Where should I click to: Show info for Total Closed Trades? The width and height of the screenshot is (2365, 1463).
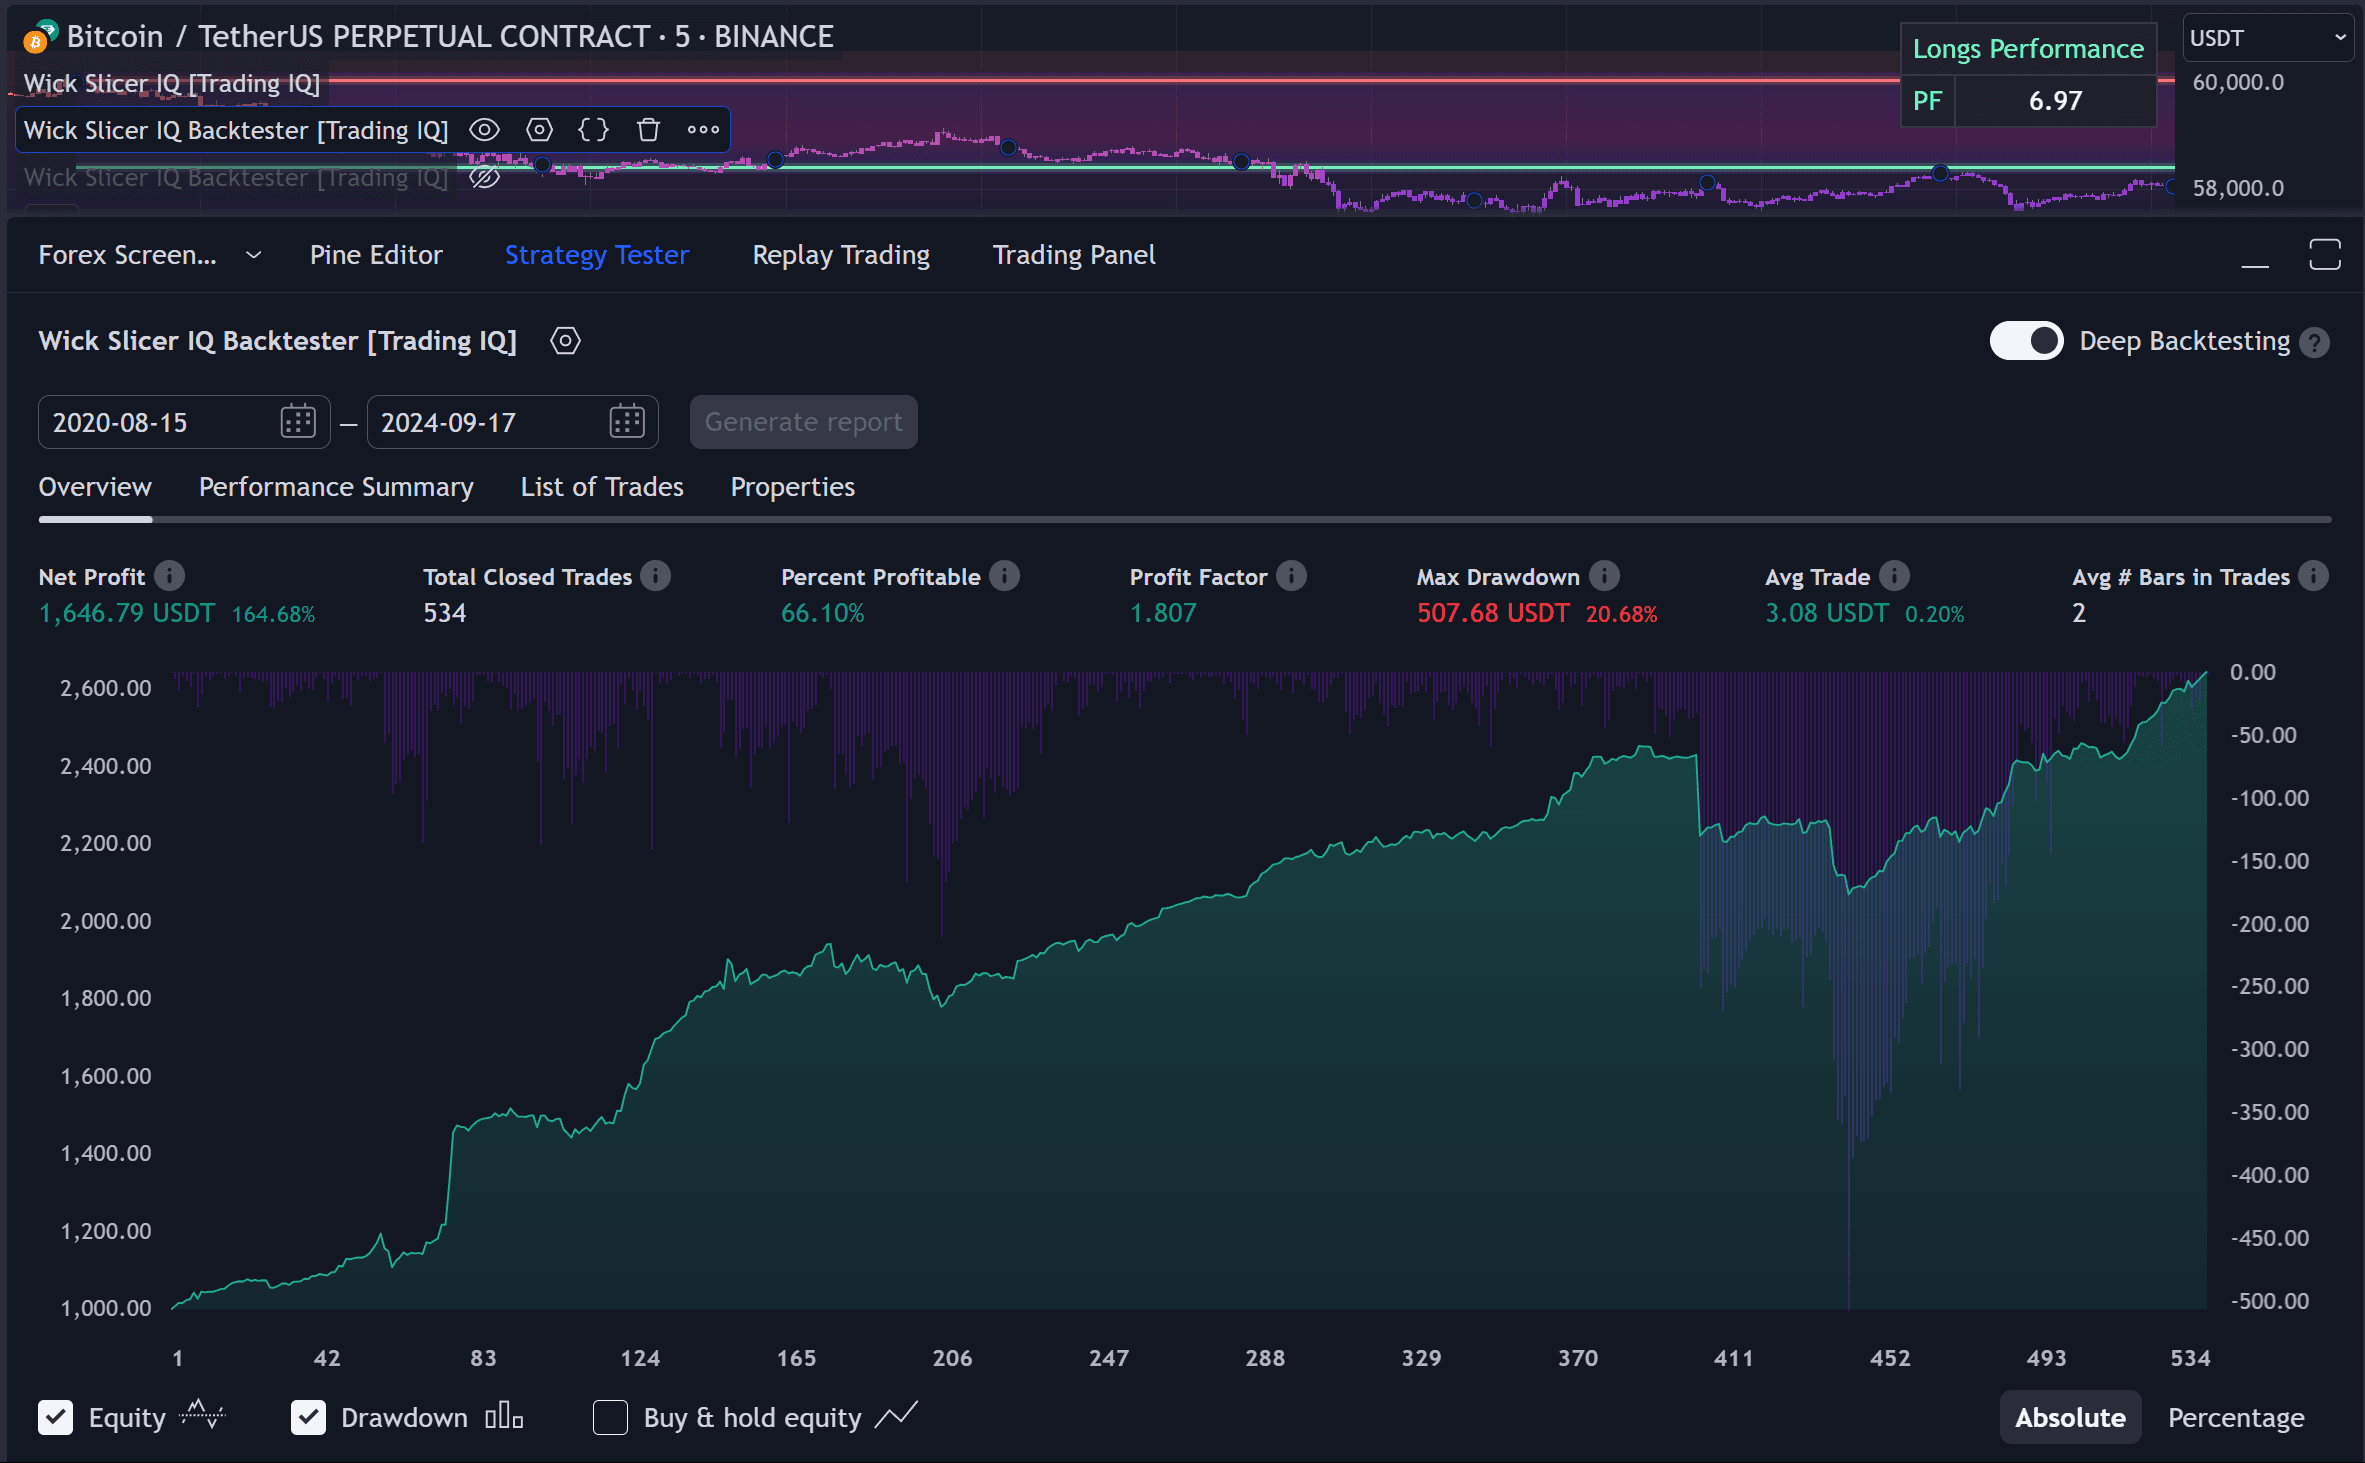656,576
